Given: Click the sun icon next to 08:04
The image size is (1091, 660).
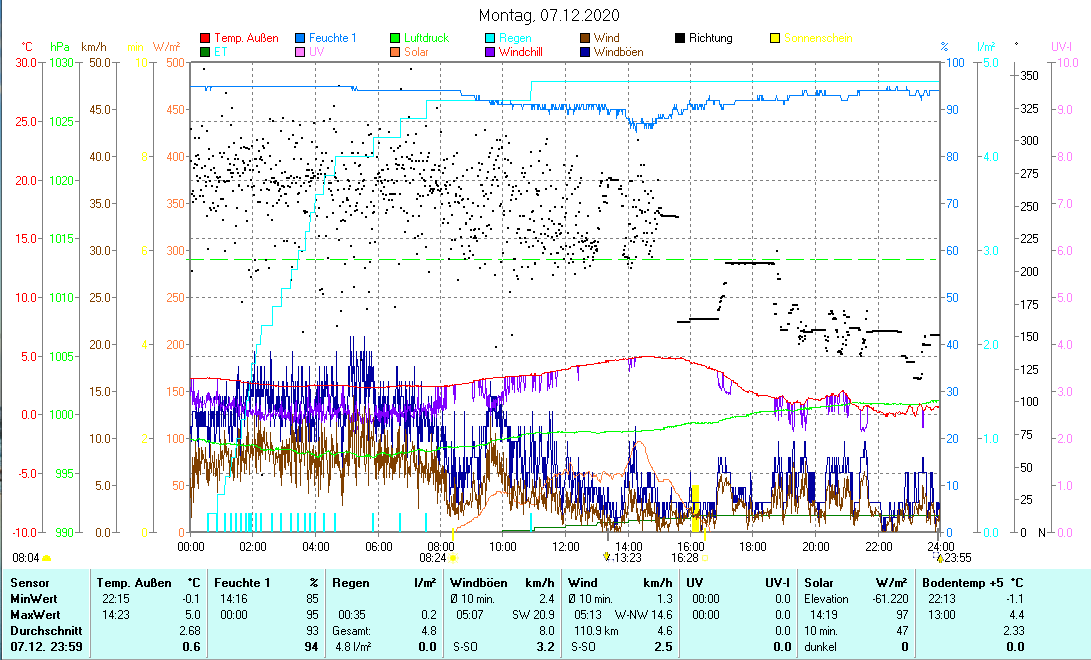Looking at the screenshot, I should [x=47, y=558].
